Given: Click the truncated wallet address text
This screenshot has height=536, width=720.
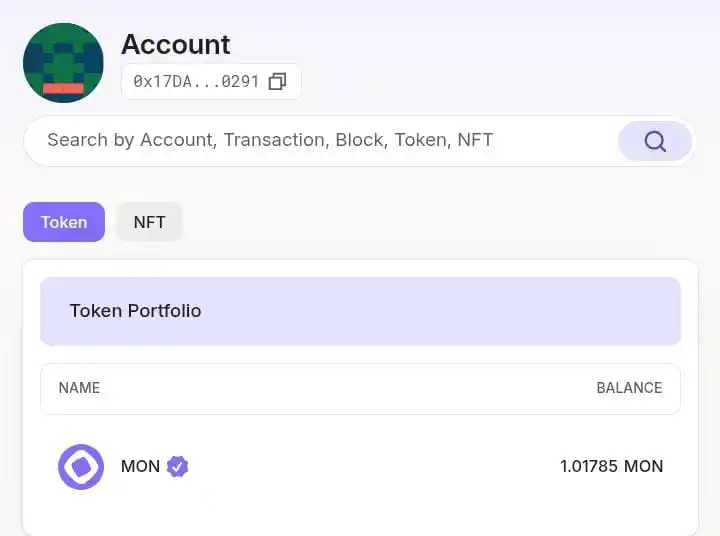Looking at the screenshot, I should [197, 81].
